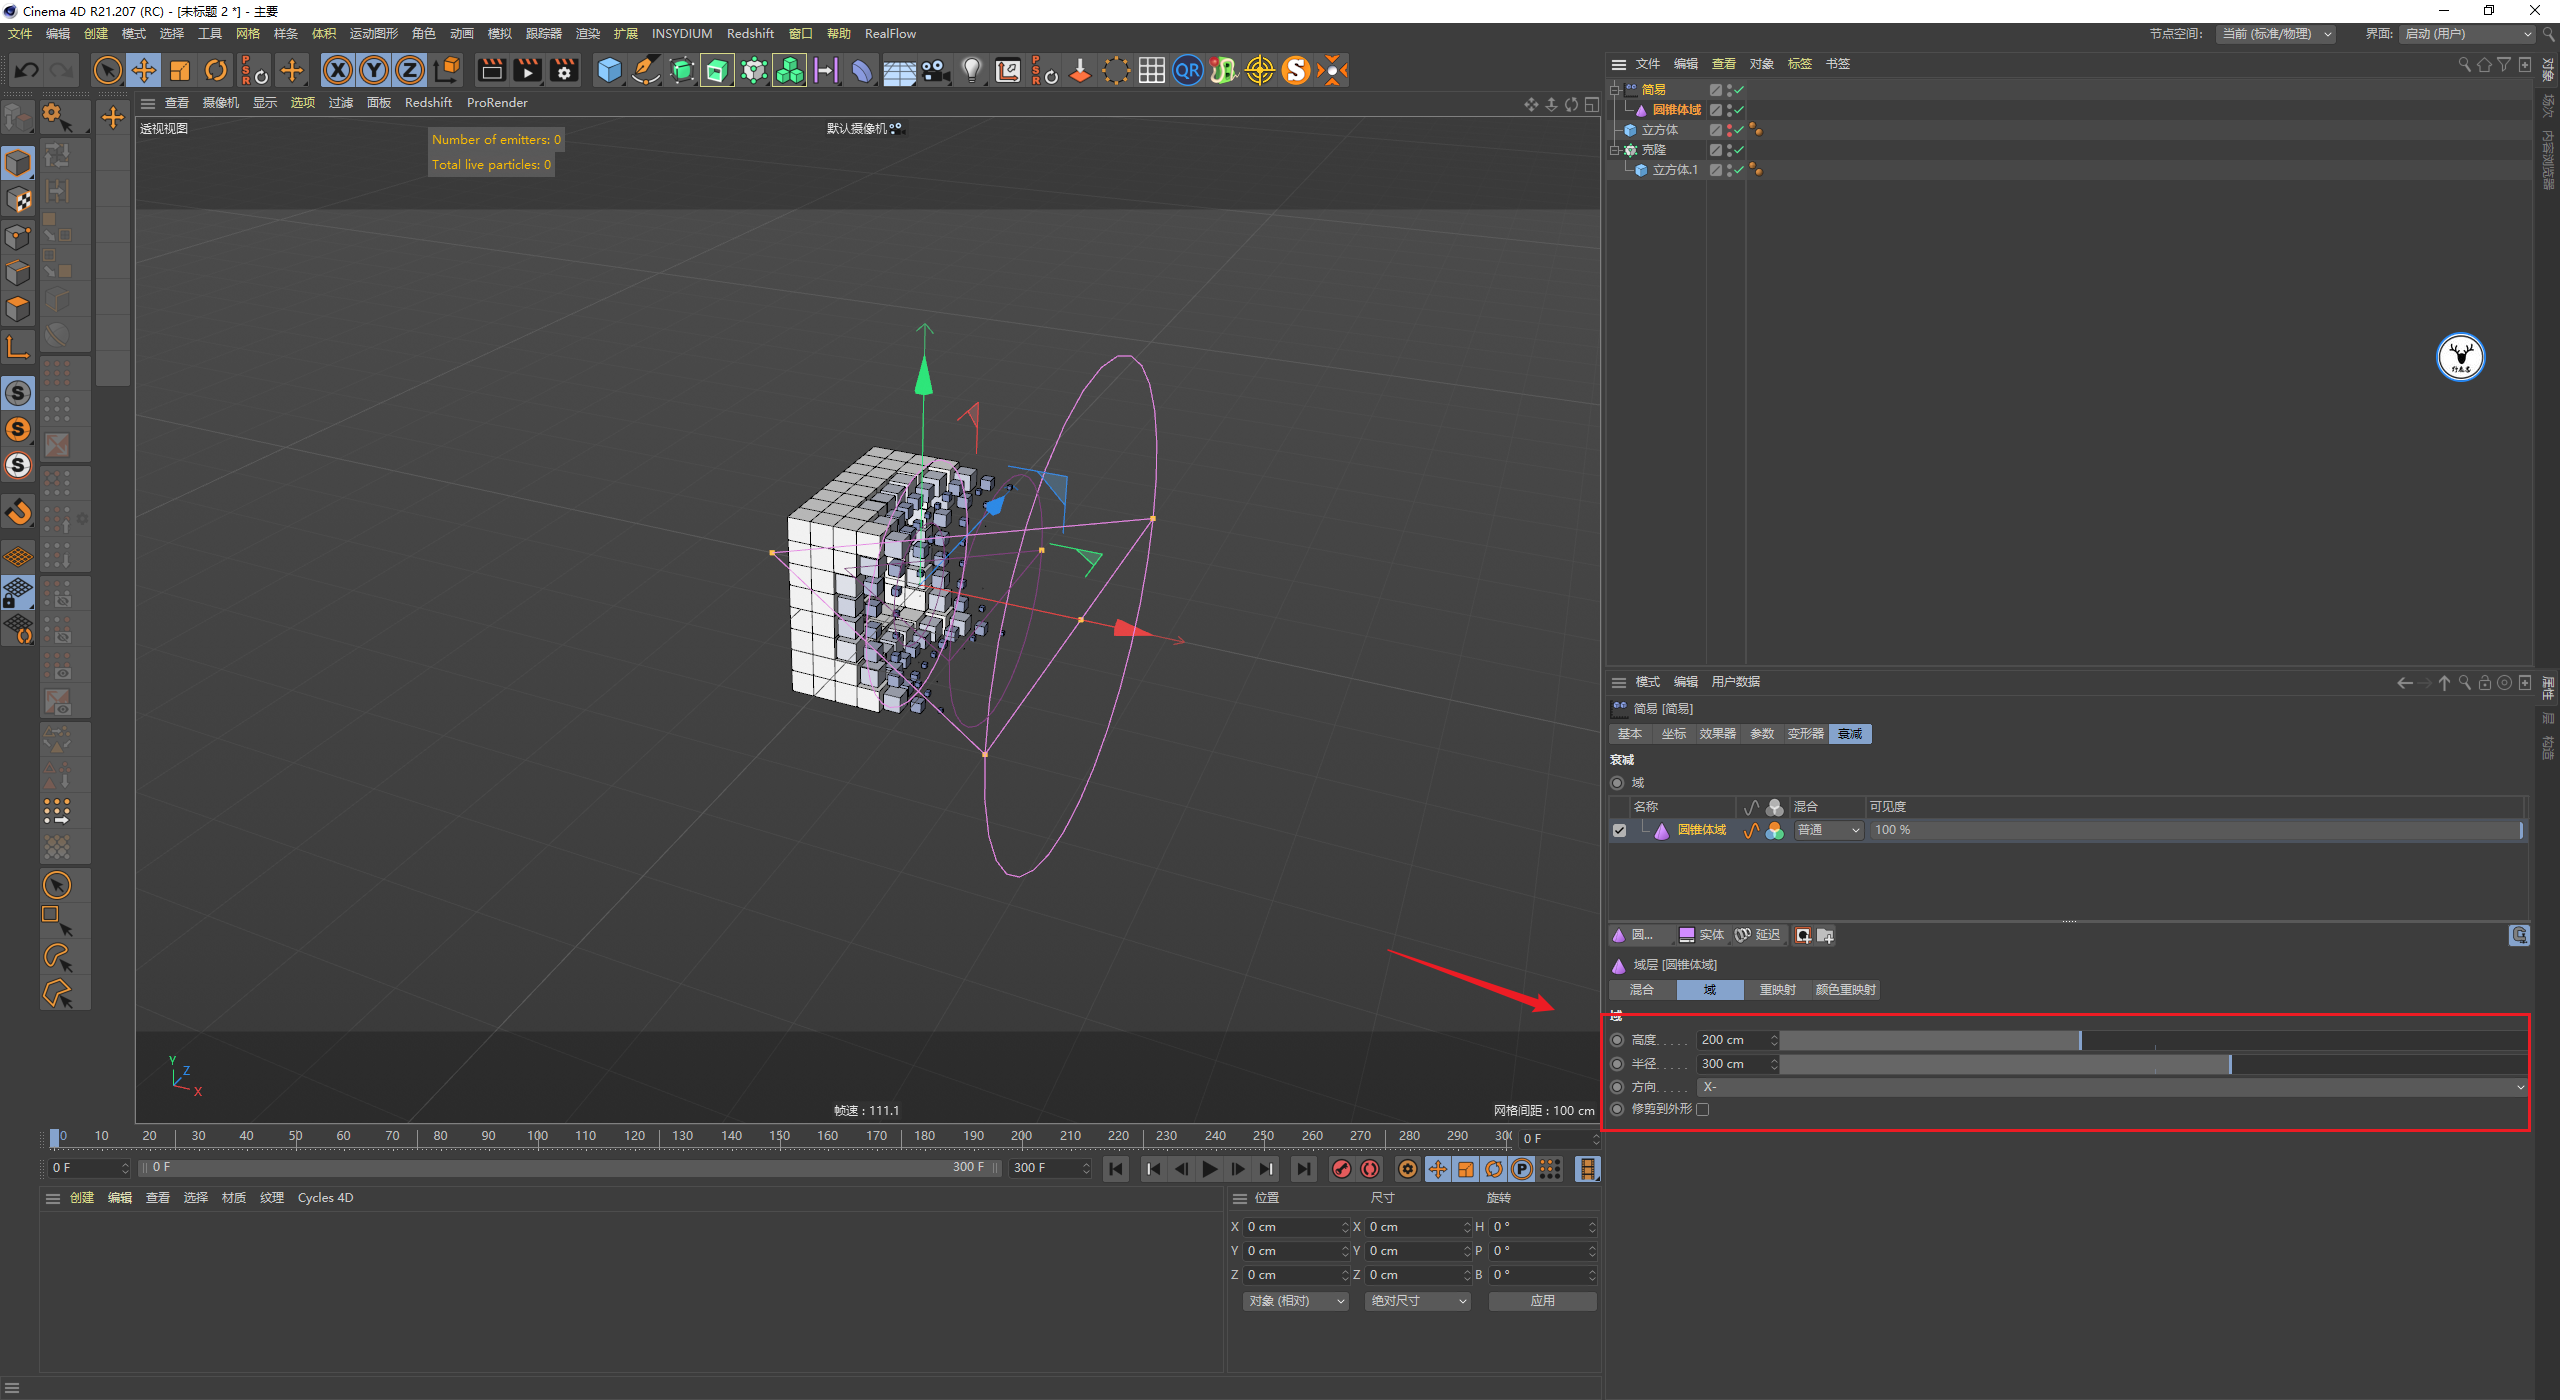
Task: Click the Render to Picture Viewer icon
Action: click(x=527, y=70)
